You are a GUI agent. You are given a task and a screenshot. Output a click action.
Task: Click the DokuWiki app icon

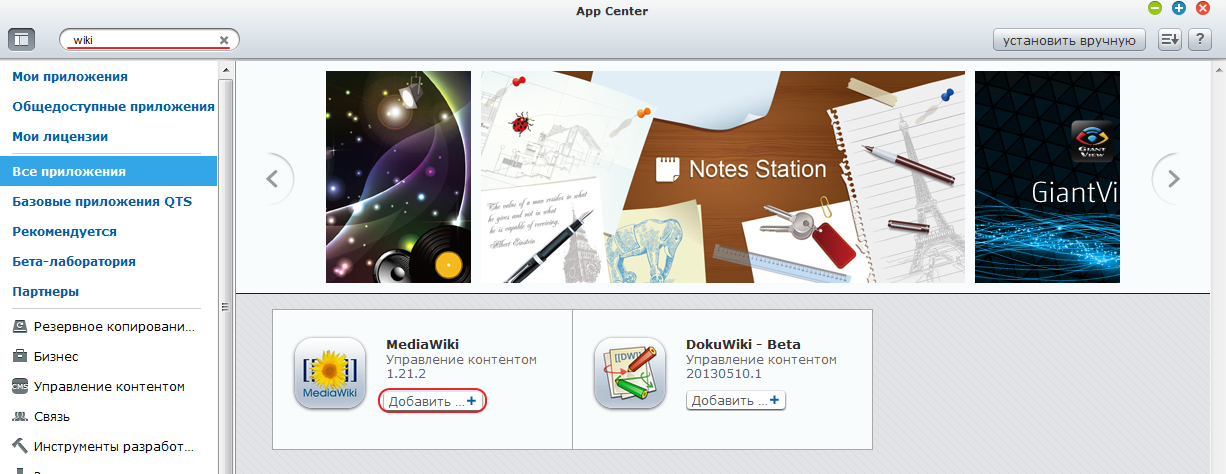(x=629, y=373)
